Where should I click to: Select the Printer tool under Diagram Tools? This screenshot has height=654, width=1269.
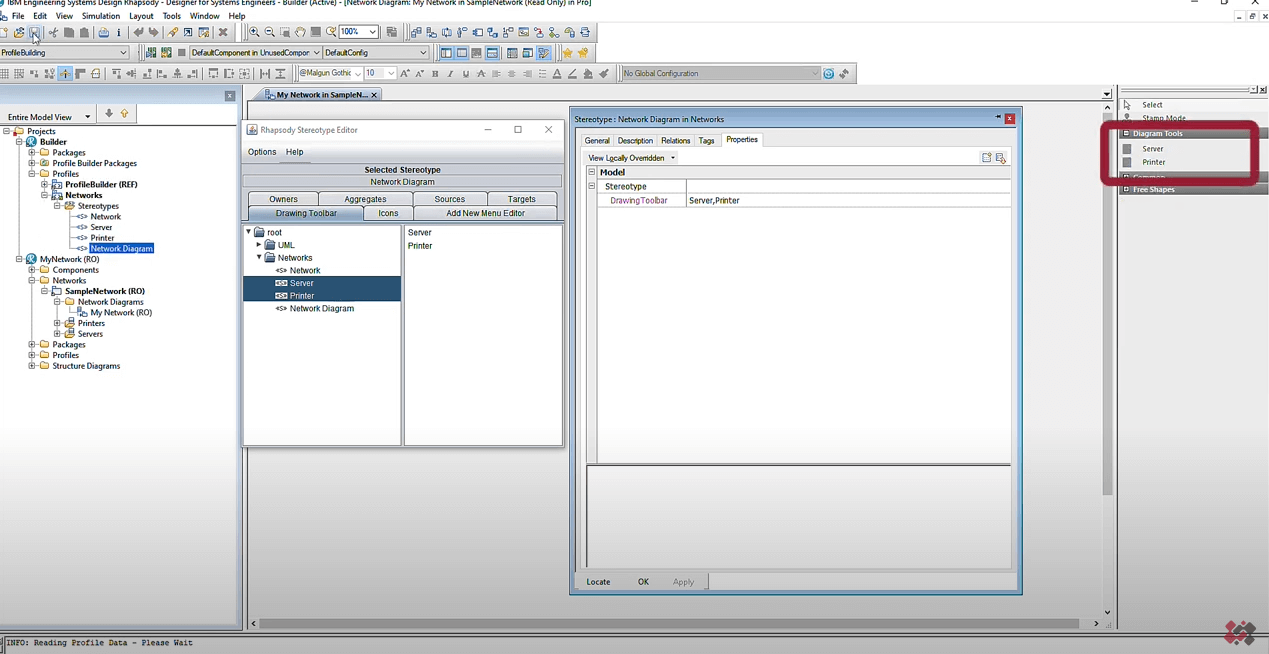coord(1152,162)
